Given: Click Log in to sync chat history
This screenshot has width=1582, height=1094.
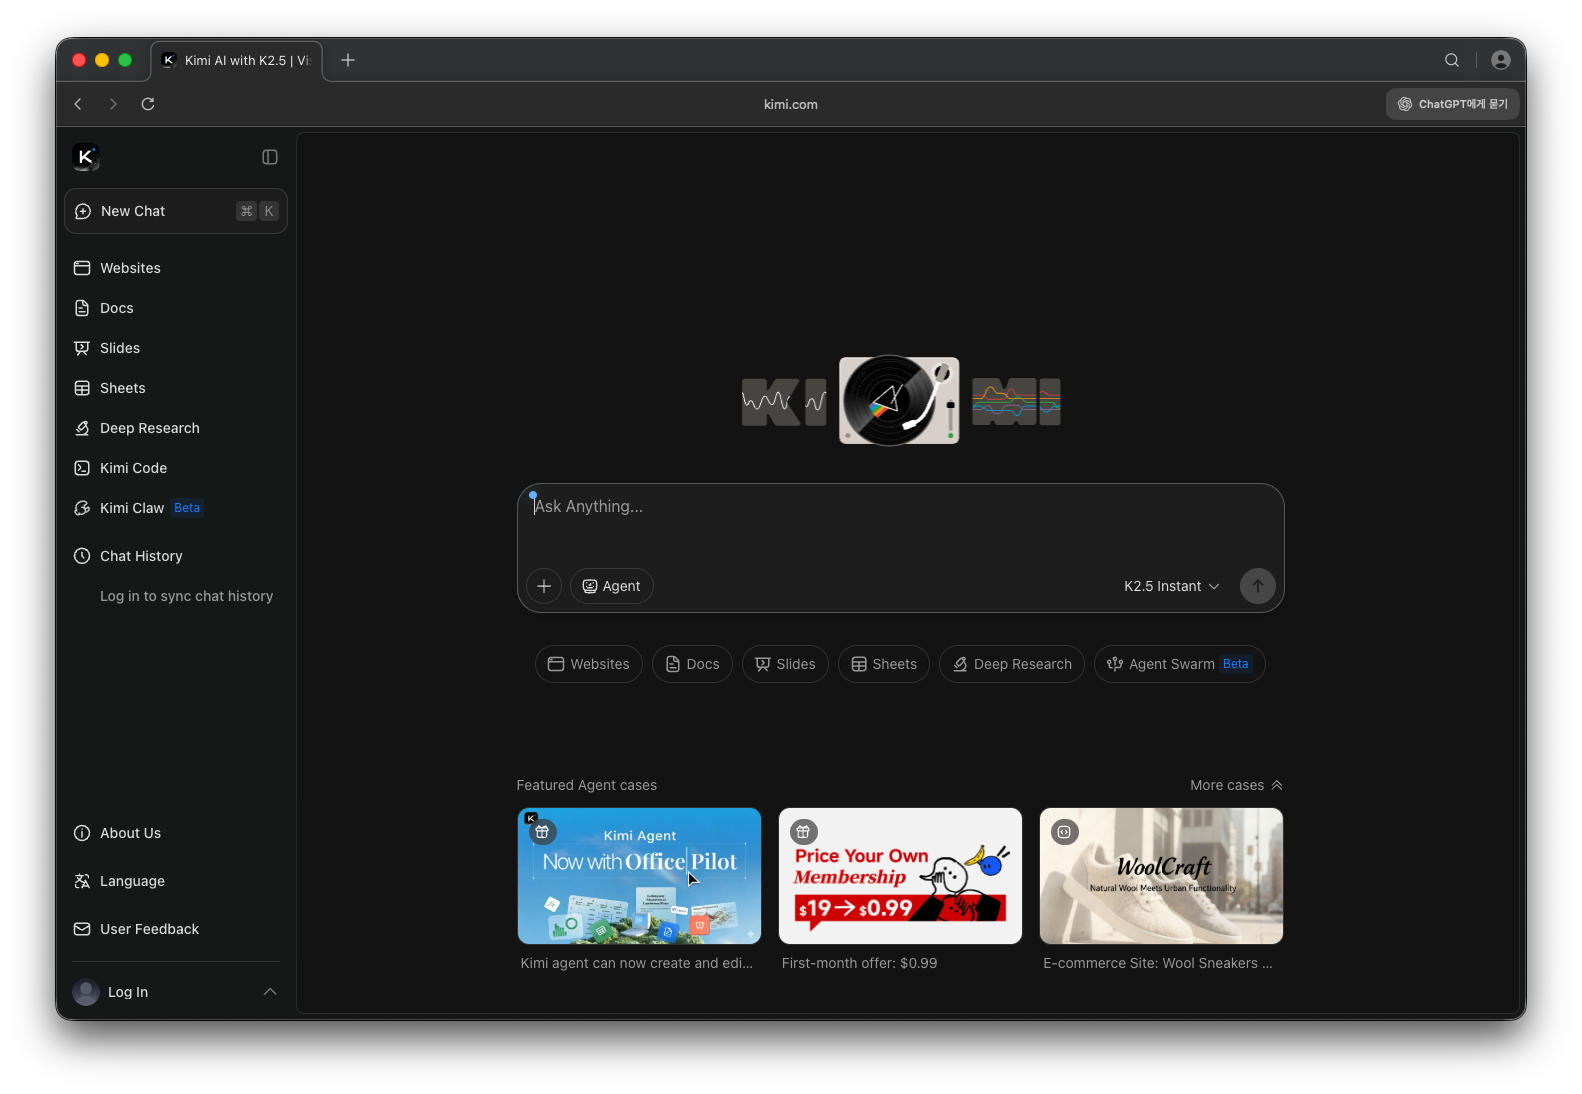Looking at the screenshot, I should (x=186, y=596).
